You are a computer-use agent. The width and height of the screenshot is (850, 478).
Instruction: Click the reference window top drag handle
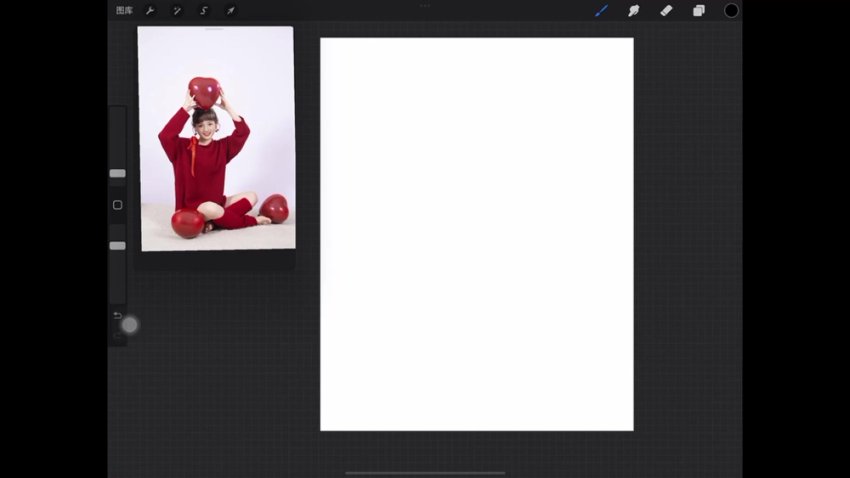pos(215,29)
